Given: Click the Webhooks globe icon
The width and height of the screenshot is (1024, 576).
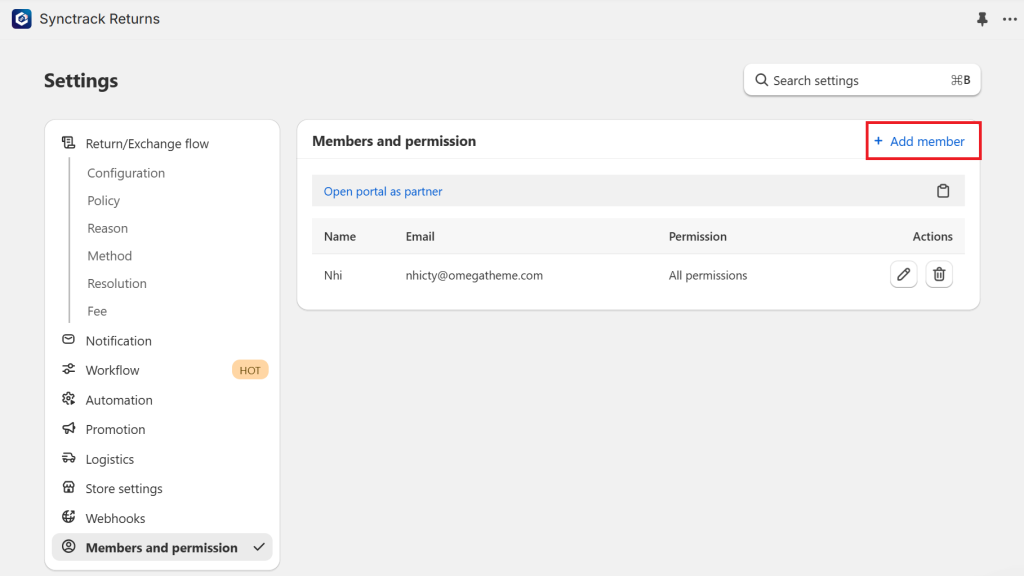Looking at the screenshot, I should tap(69, 517).
